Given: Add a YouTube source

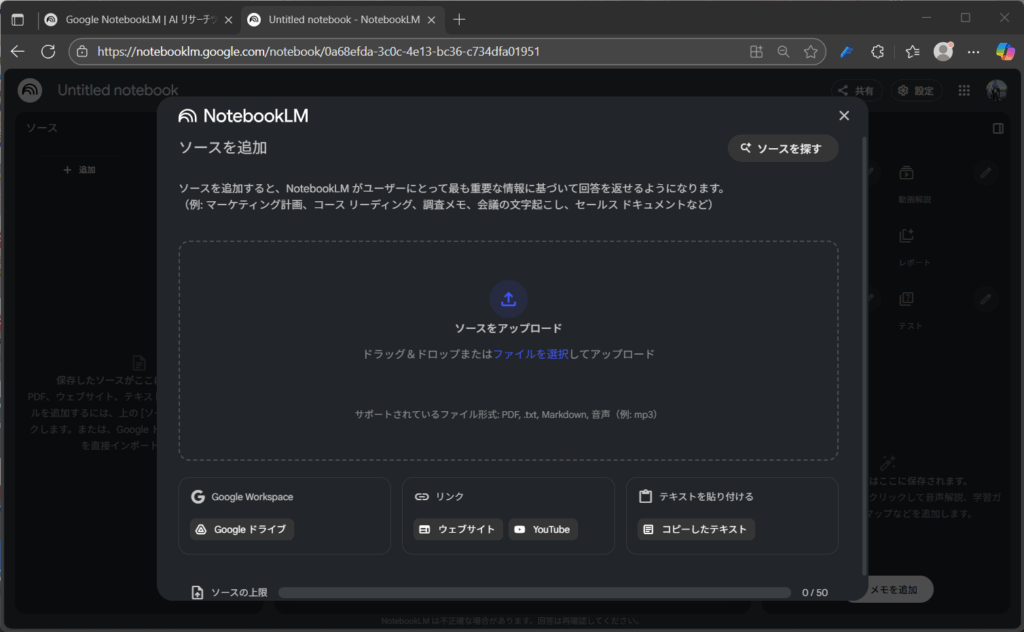Looking at the screenshot, I should click(543, 529).
